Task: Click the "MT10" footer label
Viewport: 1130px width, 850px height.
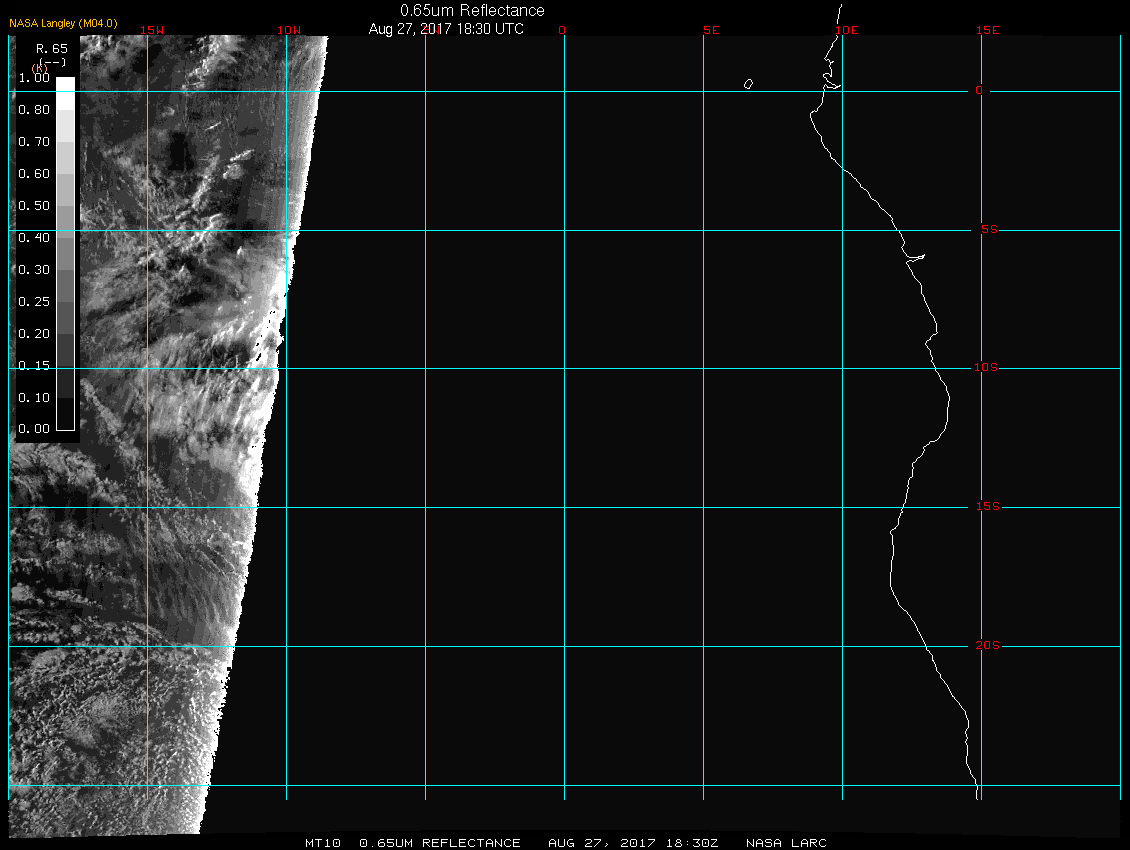Action: pos(322,842)
